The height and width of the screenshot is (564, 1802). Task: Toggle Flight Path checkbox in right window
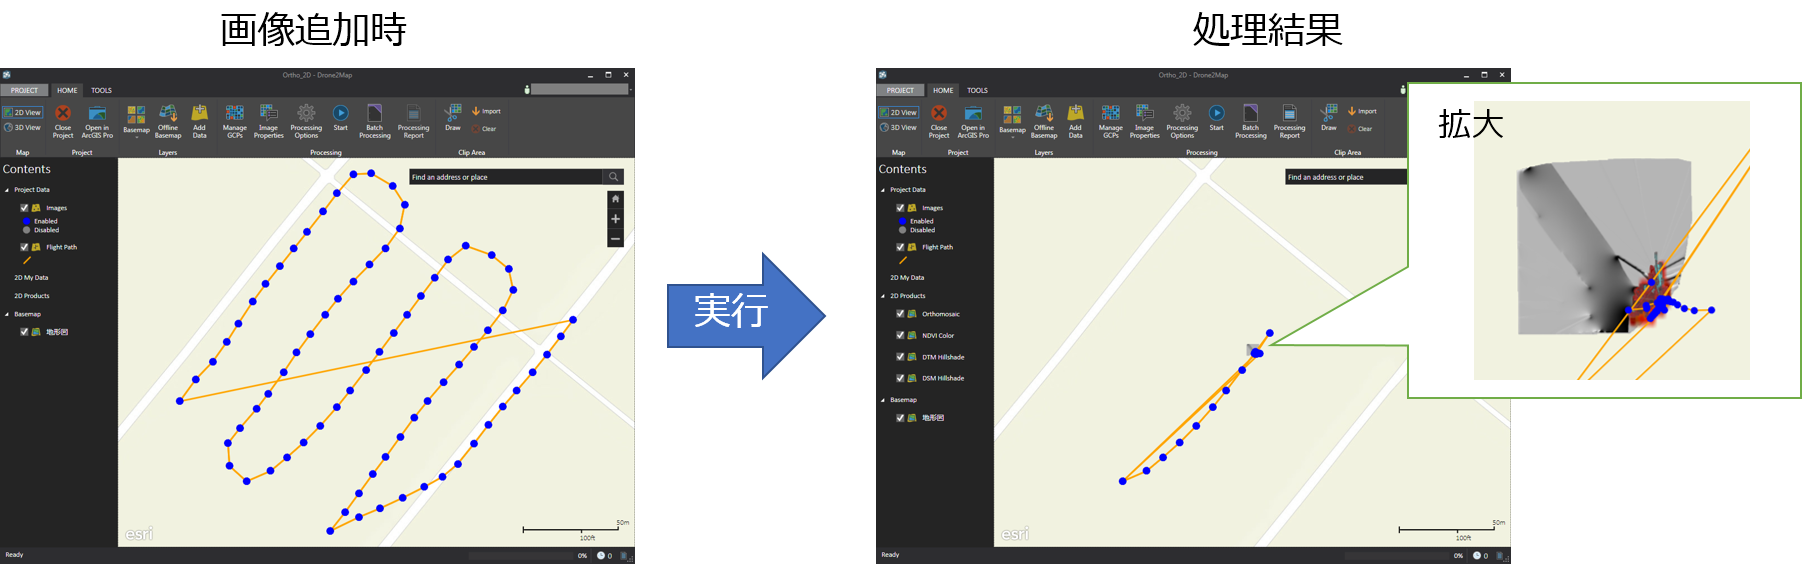tap(900, 247)
